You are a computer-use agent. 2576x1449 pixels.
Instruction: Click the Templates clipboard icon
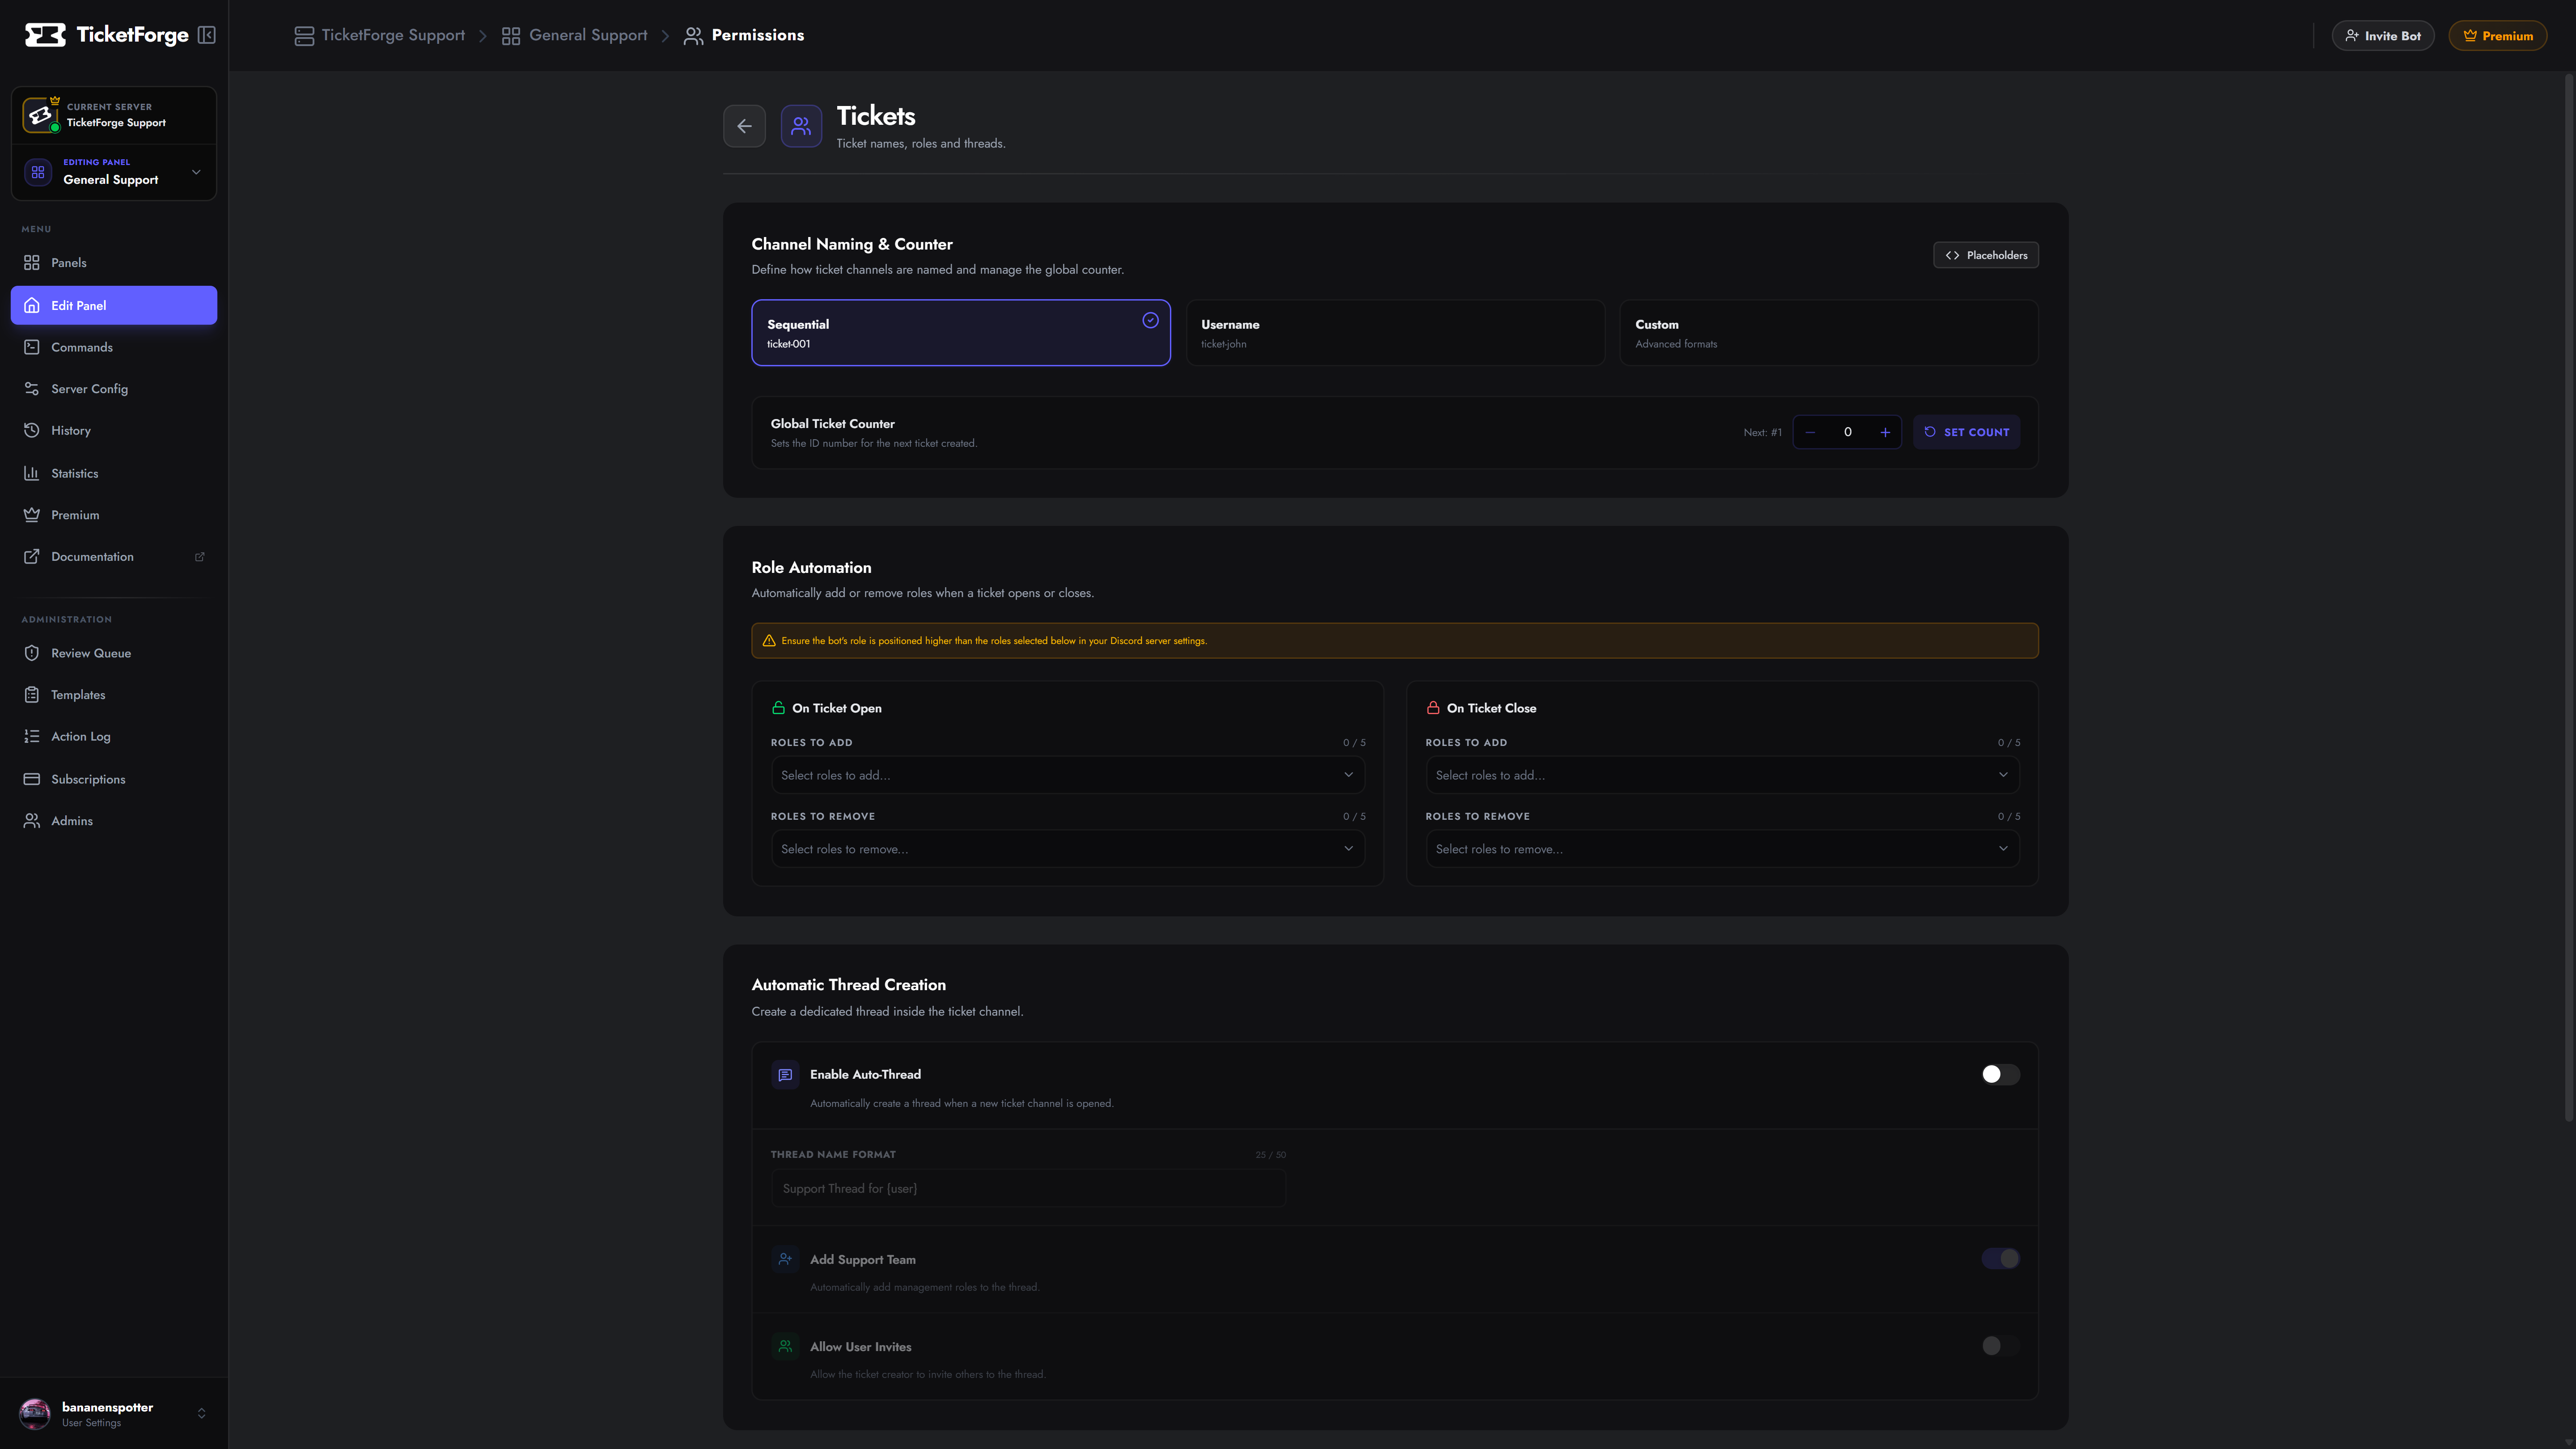(x=32, y=695)
